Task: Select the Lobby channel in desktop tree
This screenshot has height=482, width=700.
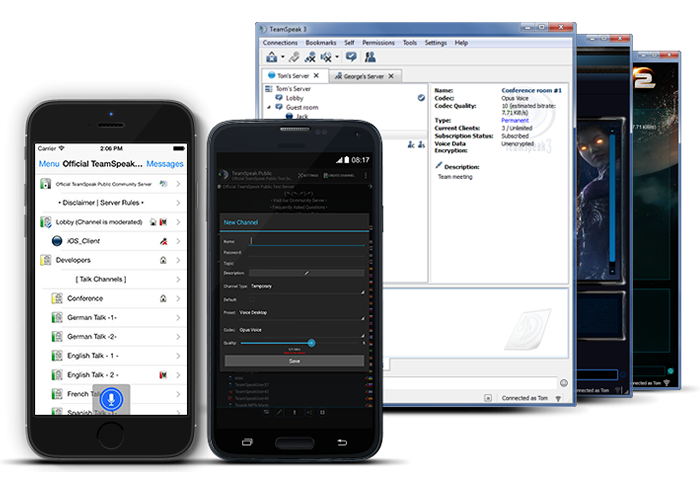Action: tap(294, 98)
